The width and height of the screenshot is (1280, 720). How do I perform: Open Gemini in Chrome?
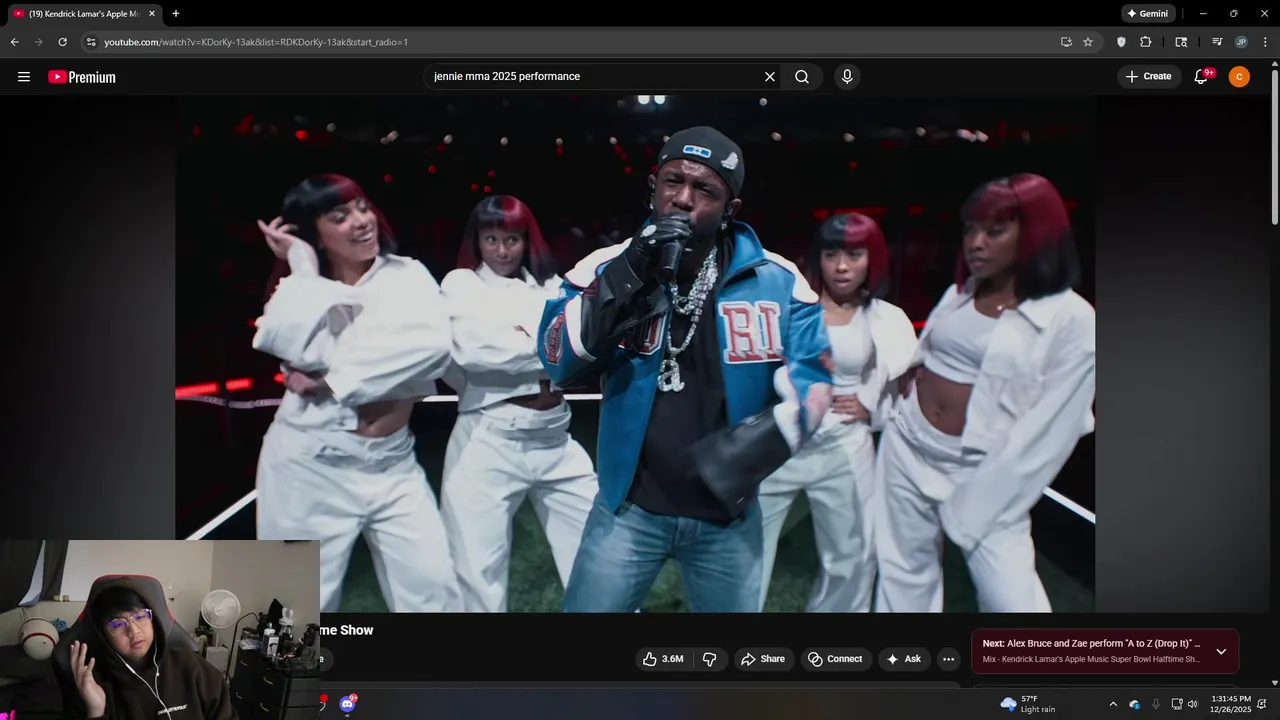tap(1148, 14)
